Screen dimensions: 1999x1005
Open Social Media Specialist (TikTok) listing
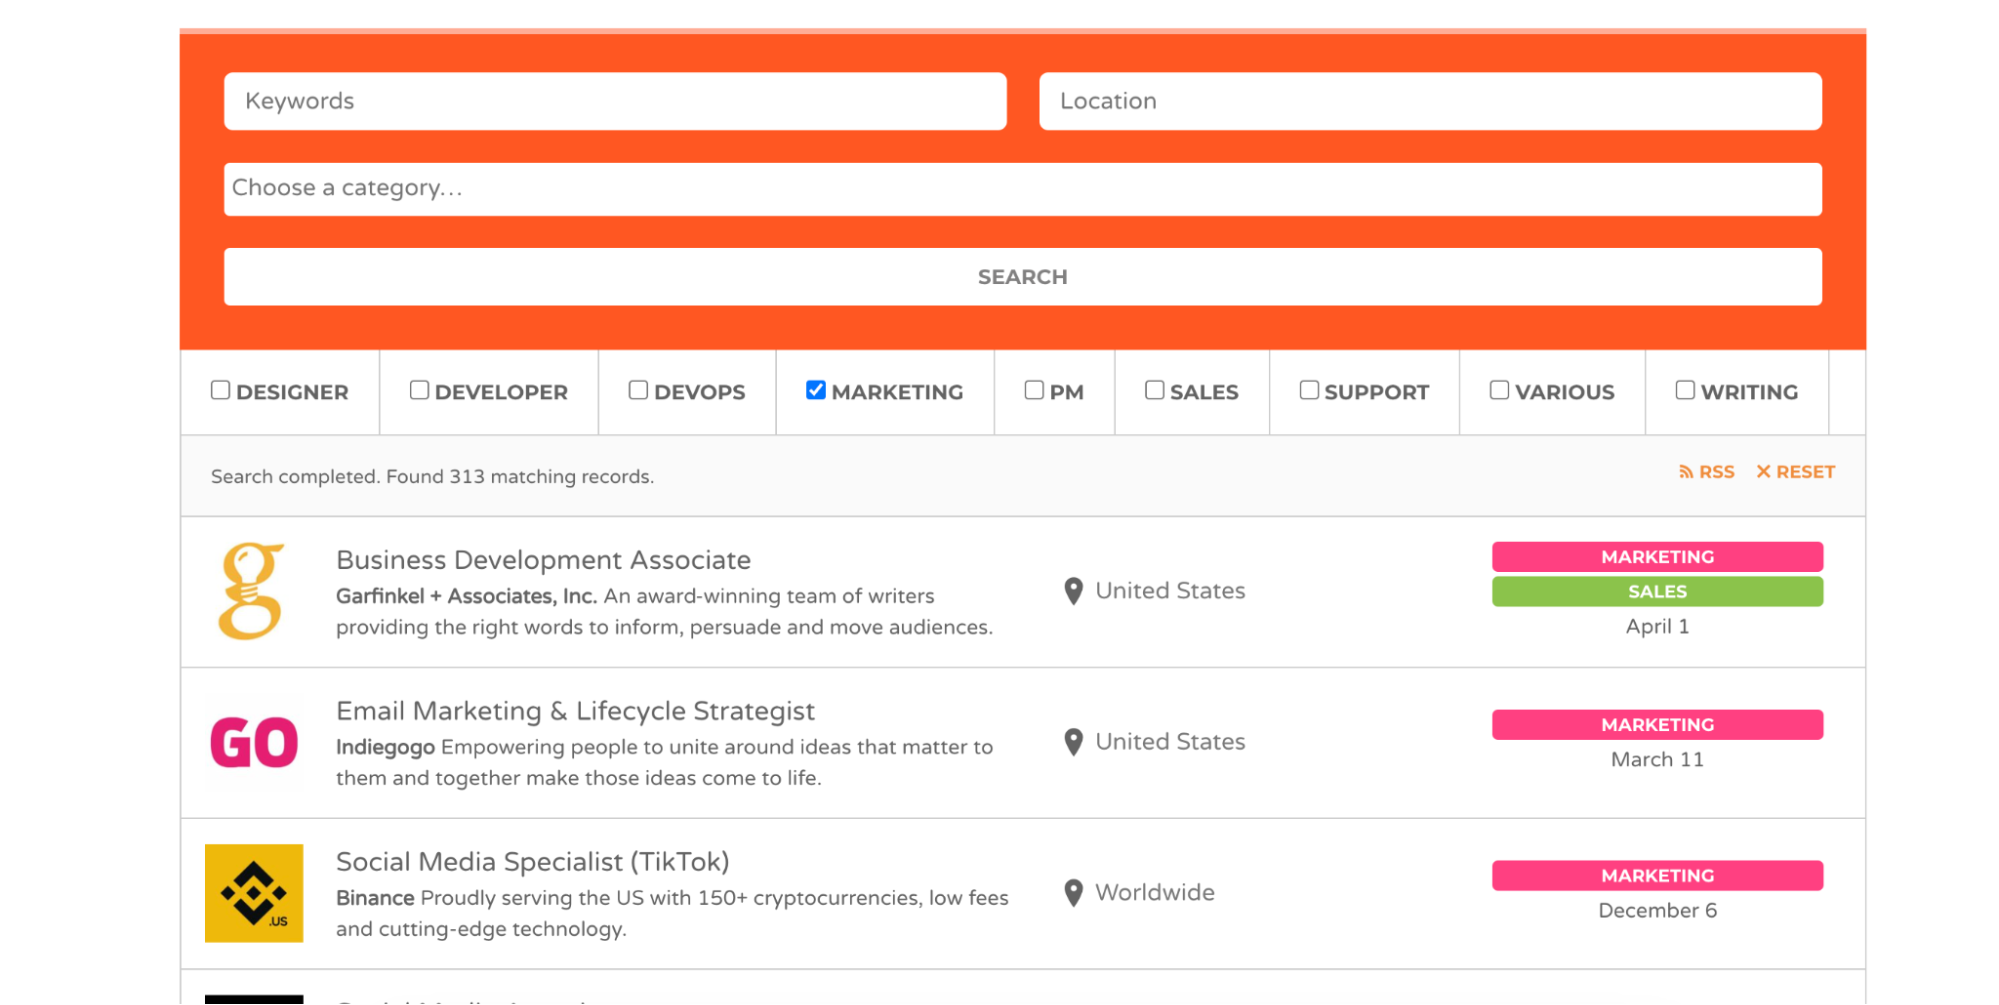(x=532, y=862)
